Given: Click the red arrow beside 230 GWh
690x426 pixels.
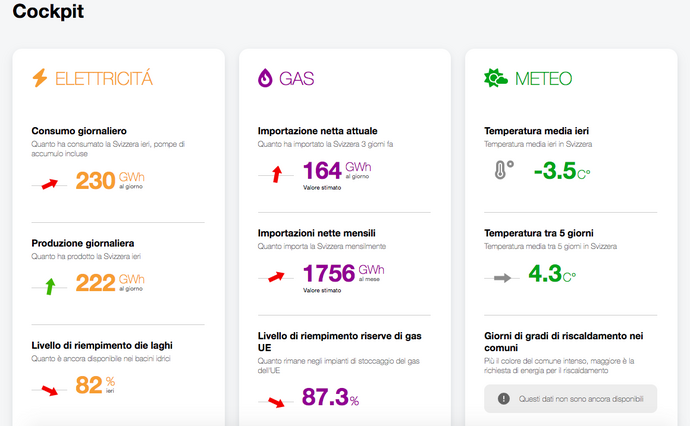Looking at the screenshot, I should click(x=48, y=183).
